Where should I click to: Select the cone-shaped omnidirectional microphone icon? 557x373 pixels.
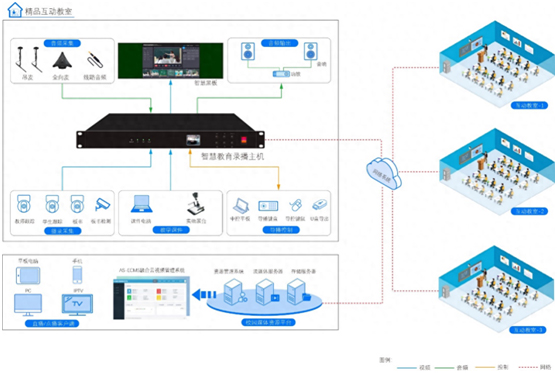tap(62, 60)
